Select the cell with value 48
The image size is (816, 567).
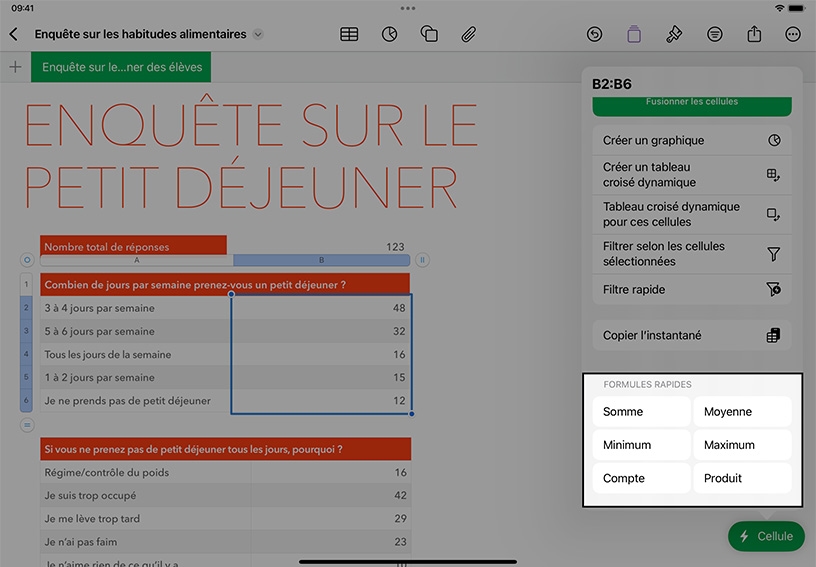321,308
